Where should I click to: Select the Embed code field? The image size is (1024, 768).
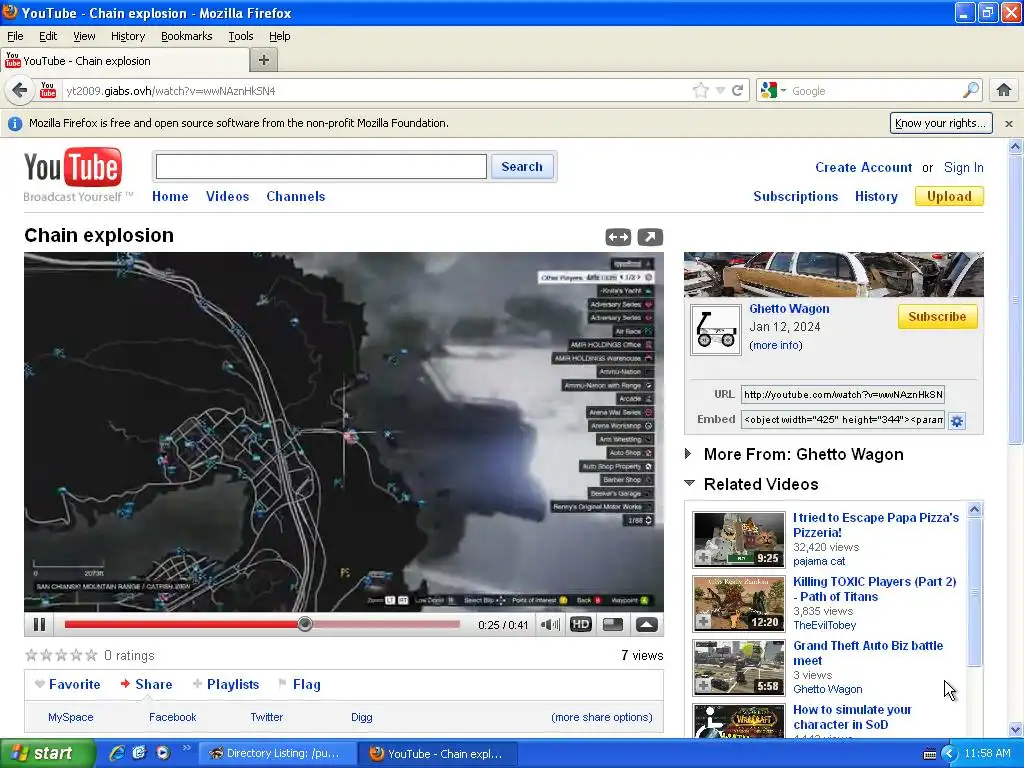click(842, 419)
